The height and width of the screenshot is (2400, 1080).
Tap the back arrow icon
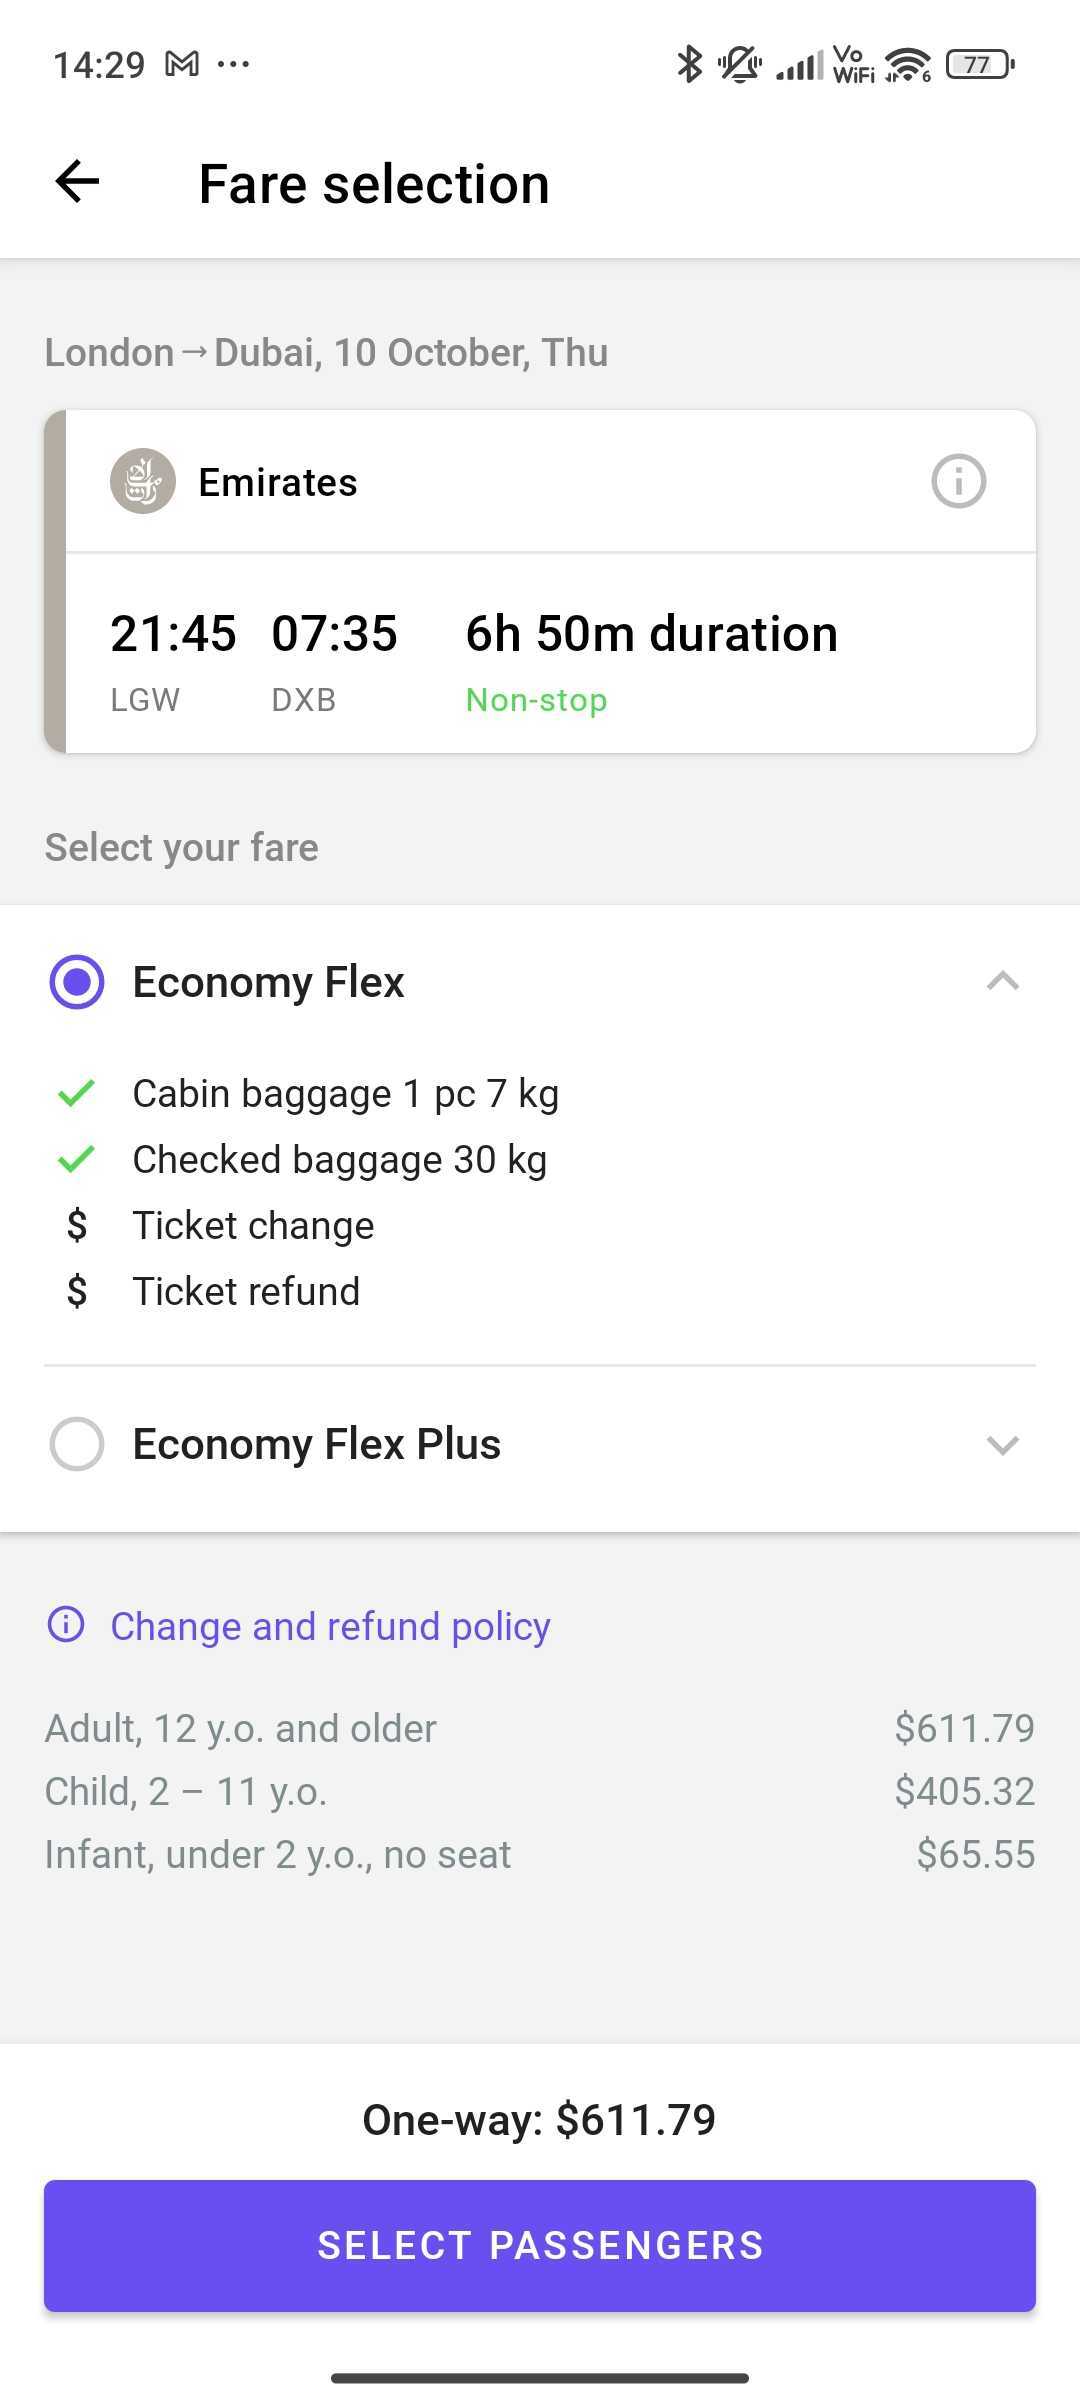(x=77, y=183)
